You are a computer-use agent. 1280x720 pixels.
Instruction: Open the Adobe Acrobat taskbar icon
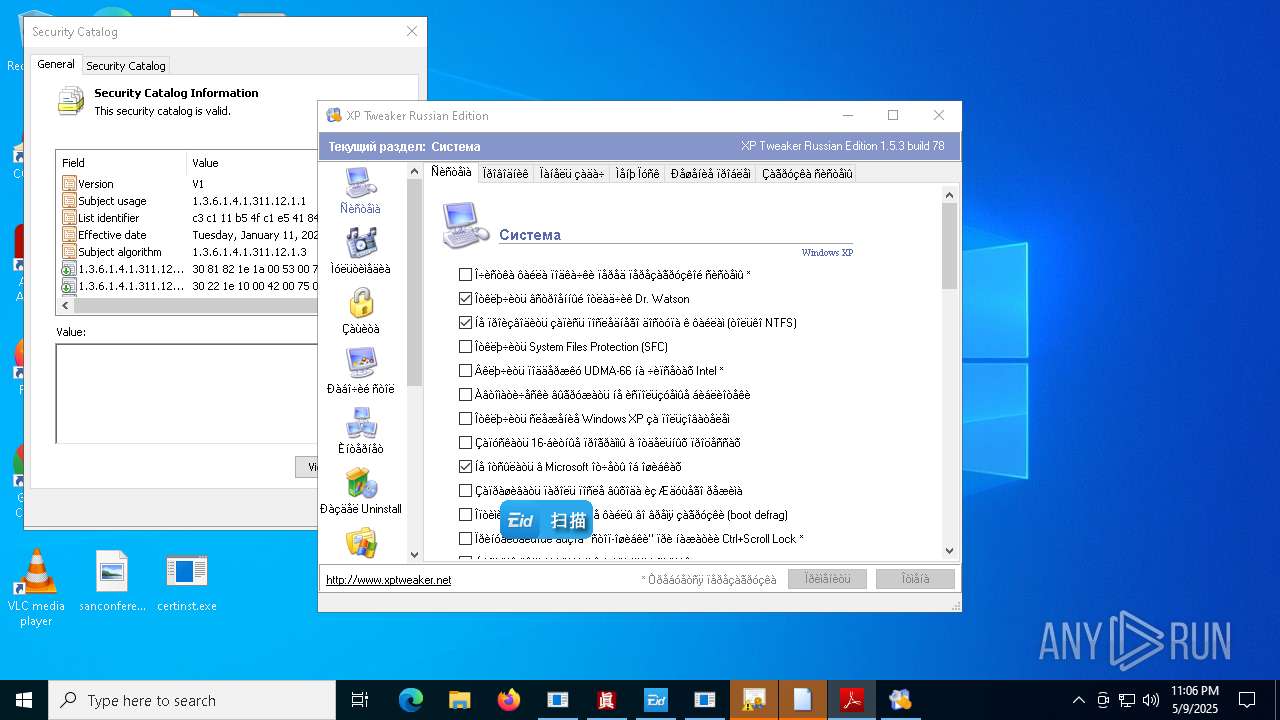pos(851,700)
